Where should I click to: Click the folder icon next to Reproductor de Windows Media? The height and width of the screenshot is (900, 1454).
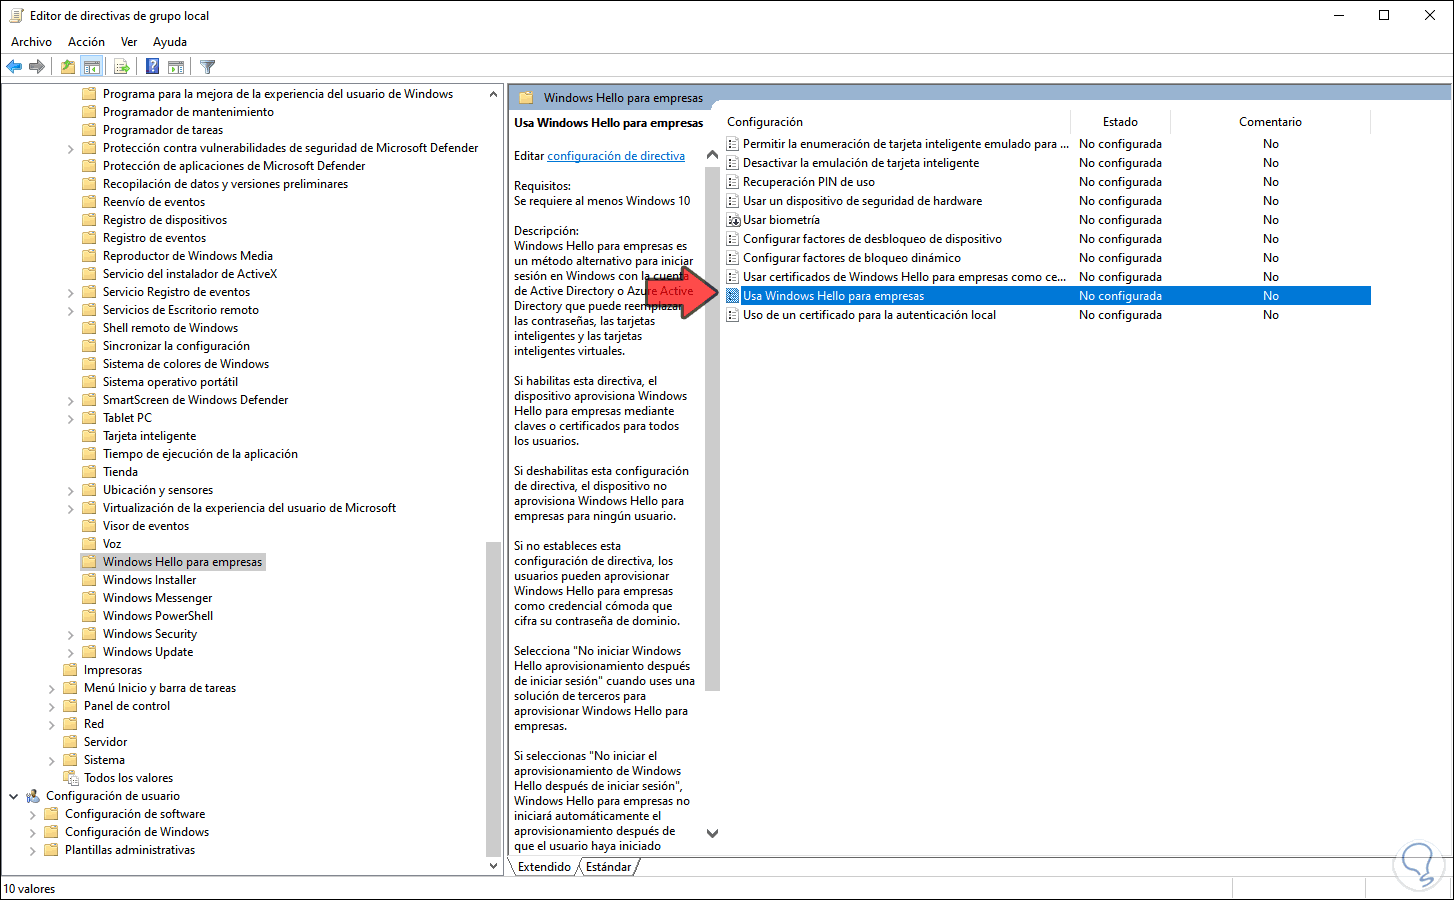click(x=89, y=256)
